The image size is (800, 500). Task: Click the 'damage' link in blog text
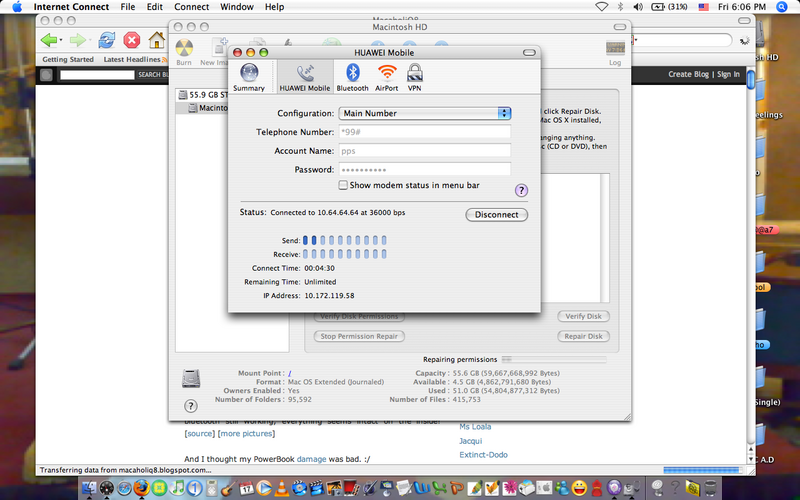coord(311,459)
